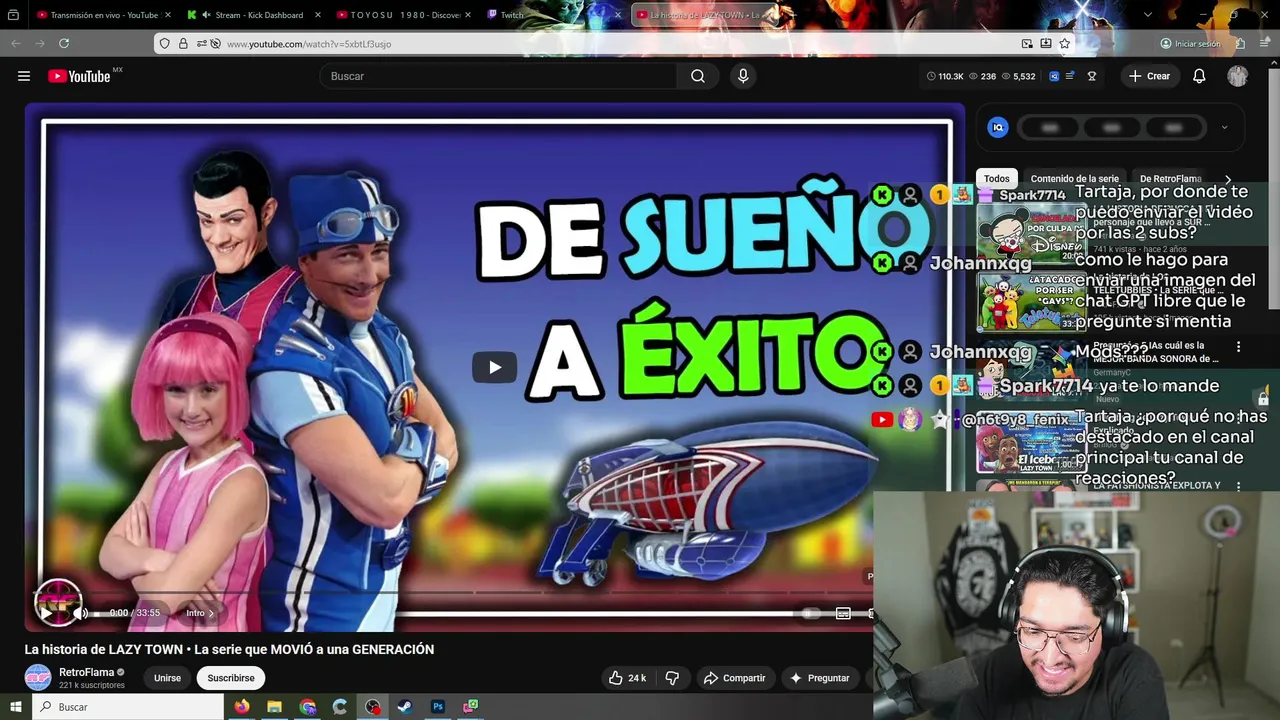Click the shield tracking protection icon
The height and width of the screenshot is (720, 1280).
pyautogui.click(x=164, y=44)
